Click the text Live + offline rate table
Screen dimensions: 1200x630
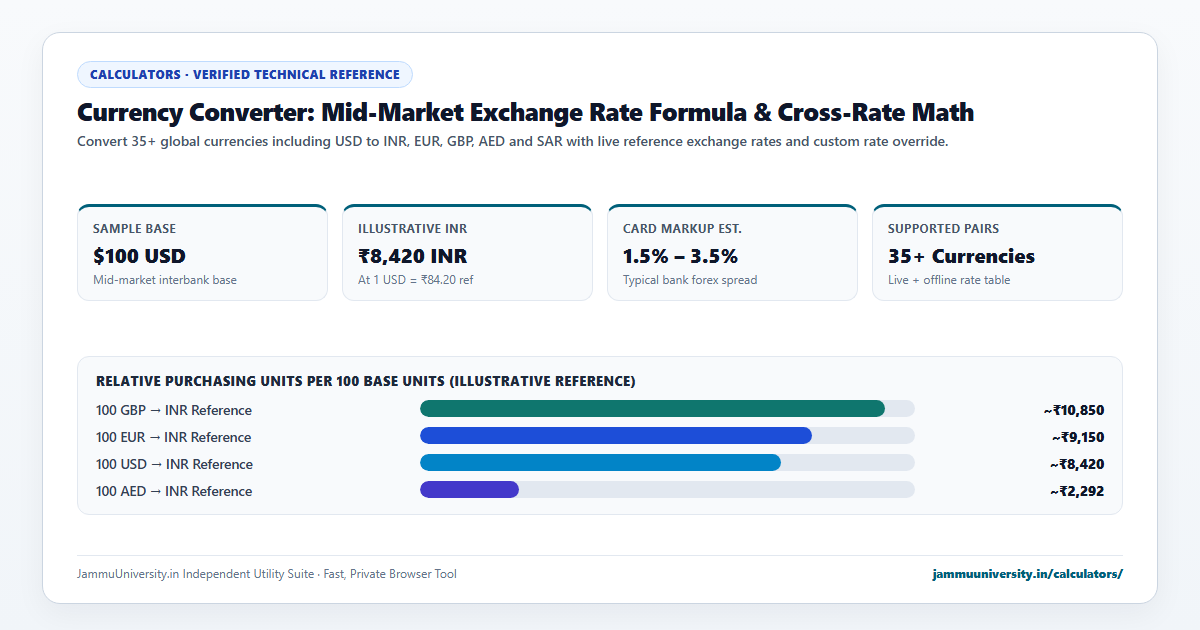coord(949,280)
